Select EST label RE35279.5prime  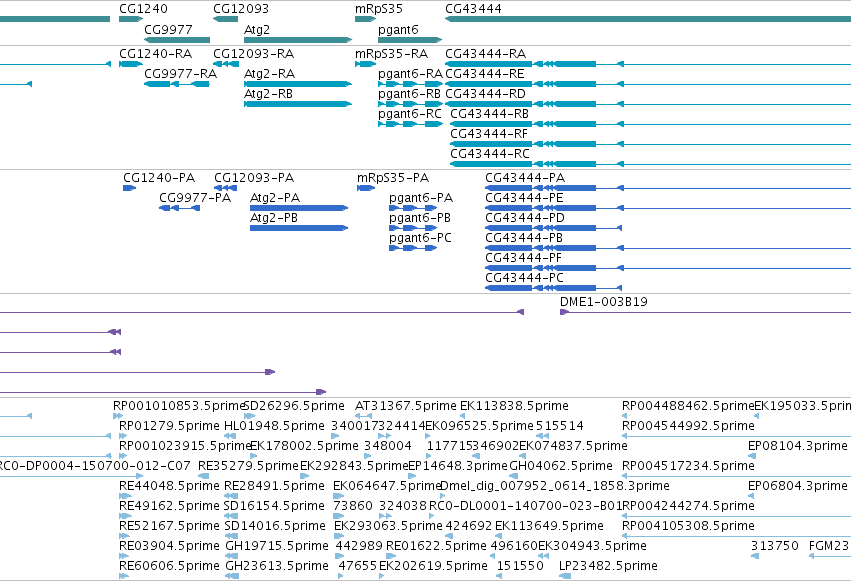(248, 466)
